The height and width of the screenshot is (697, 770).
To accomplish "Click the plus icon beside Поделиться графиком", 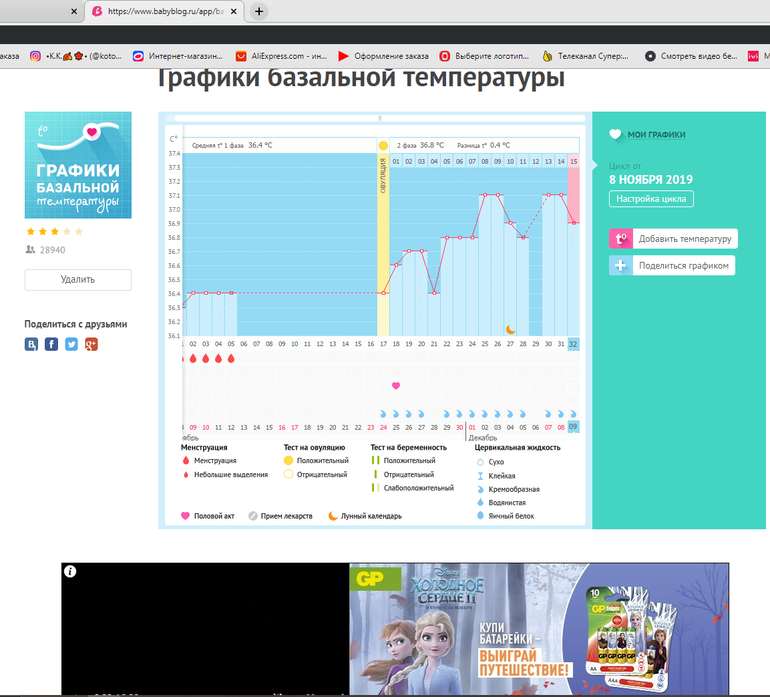I will [x=620, y=265].
